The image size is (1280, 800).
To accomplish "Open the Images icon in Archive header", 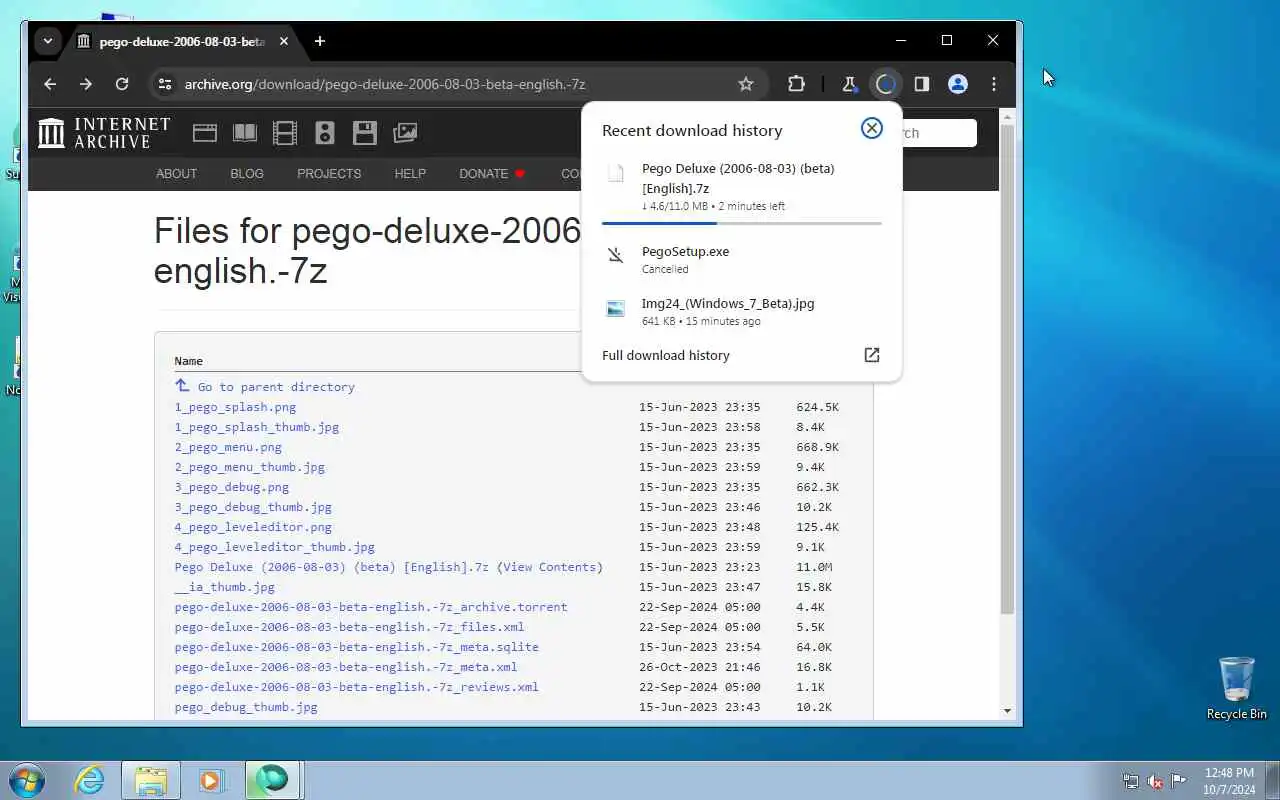I will point(405,133).
